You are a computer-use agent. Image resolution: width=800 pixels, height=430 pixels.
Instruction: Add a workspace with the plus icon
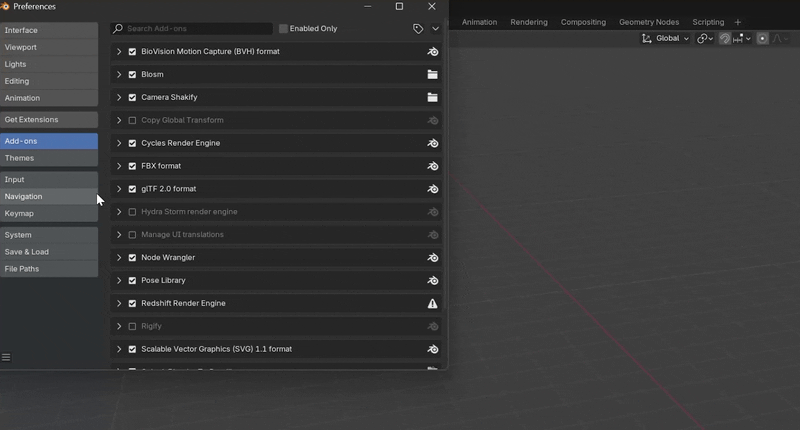[738, 22]
